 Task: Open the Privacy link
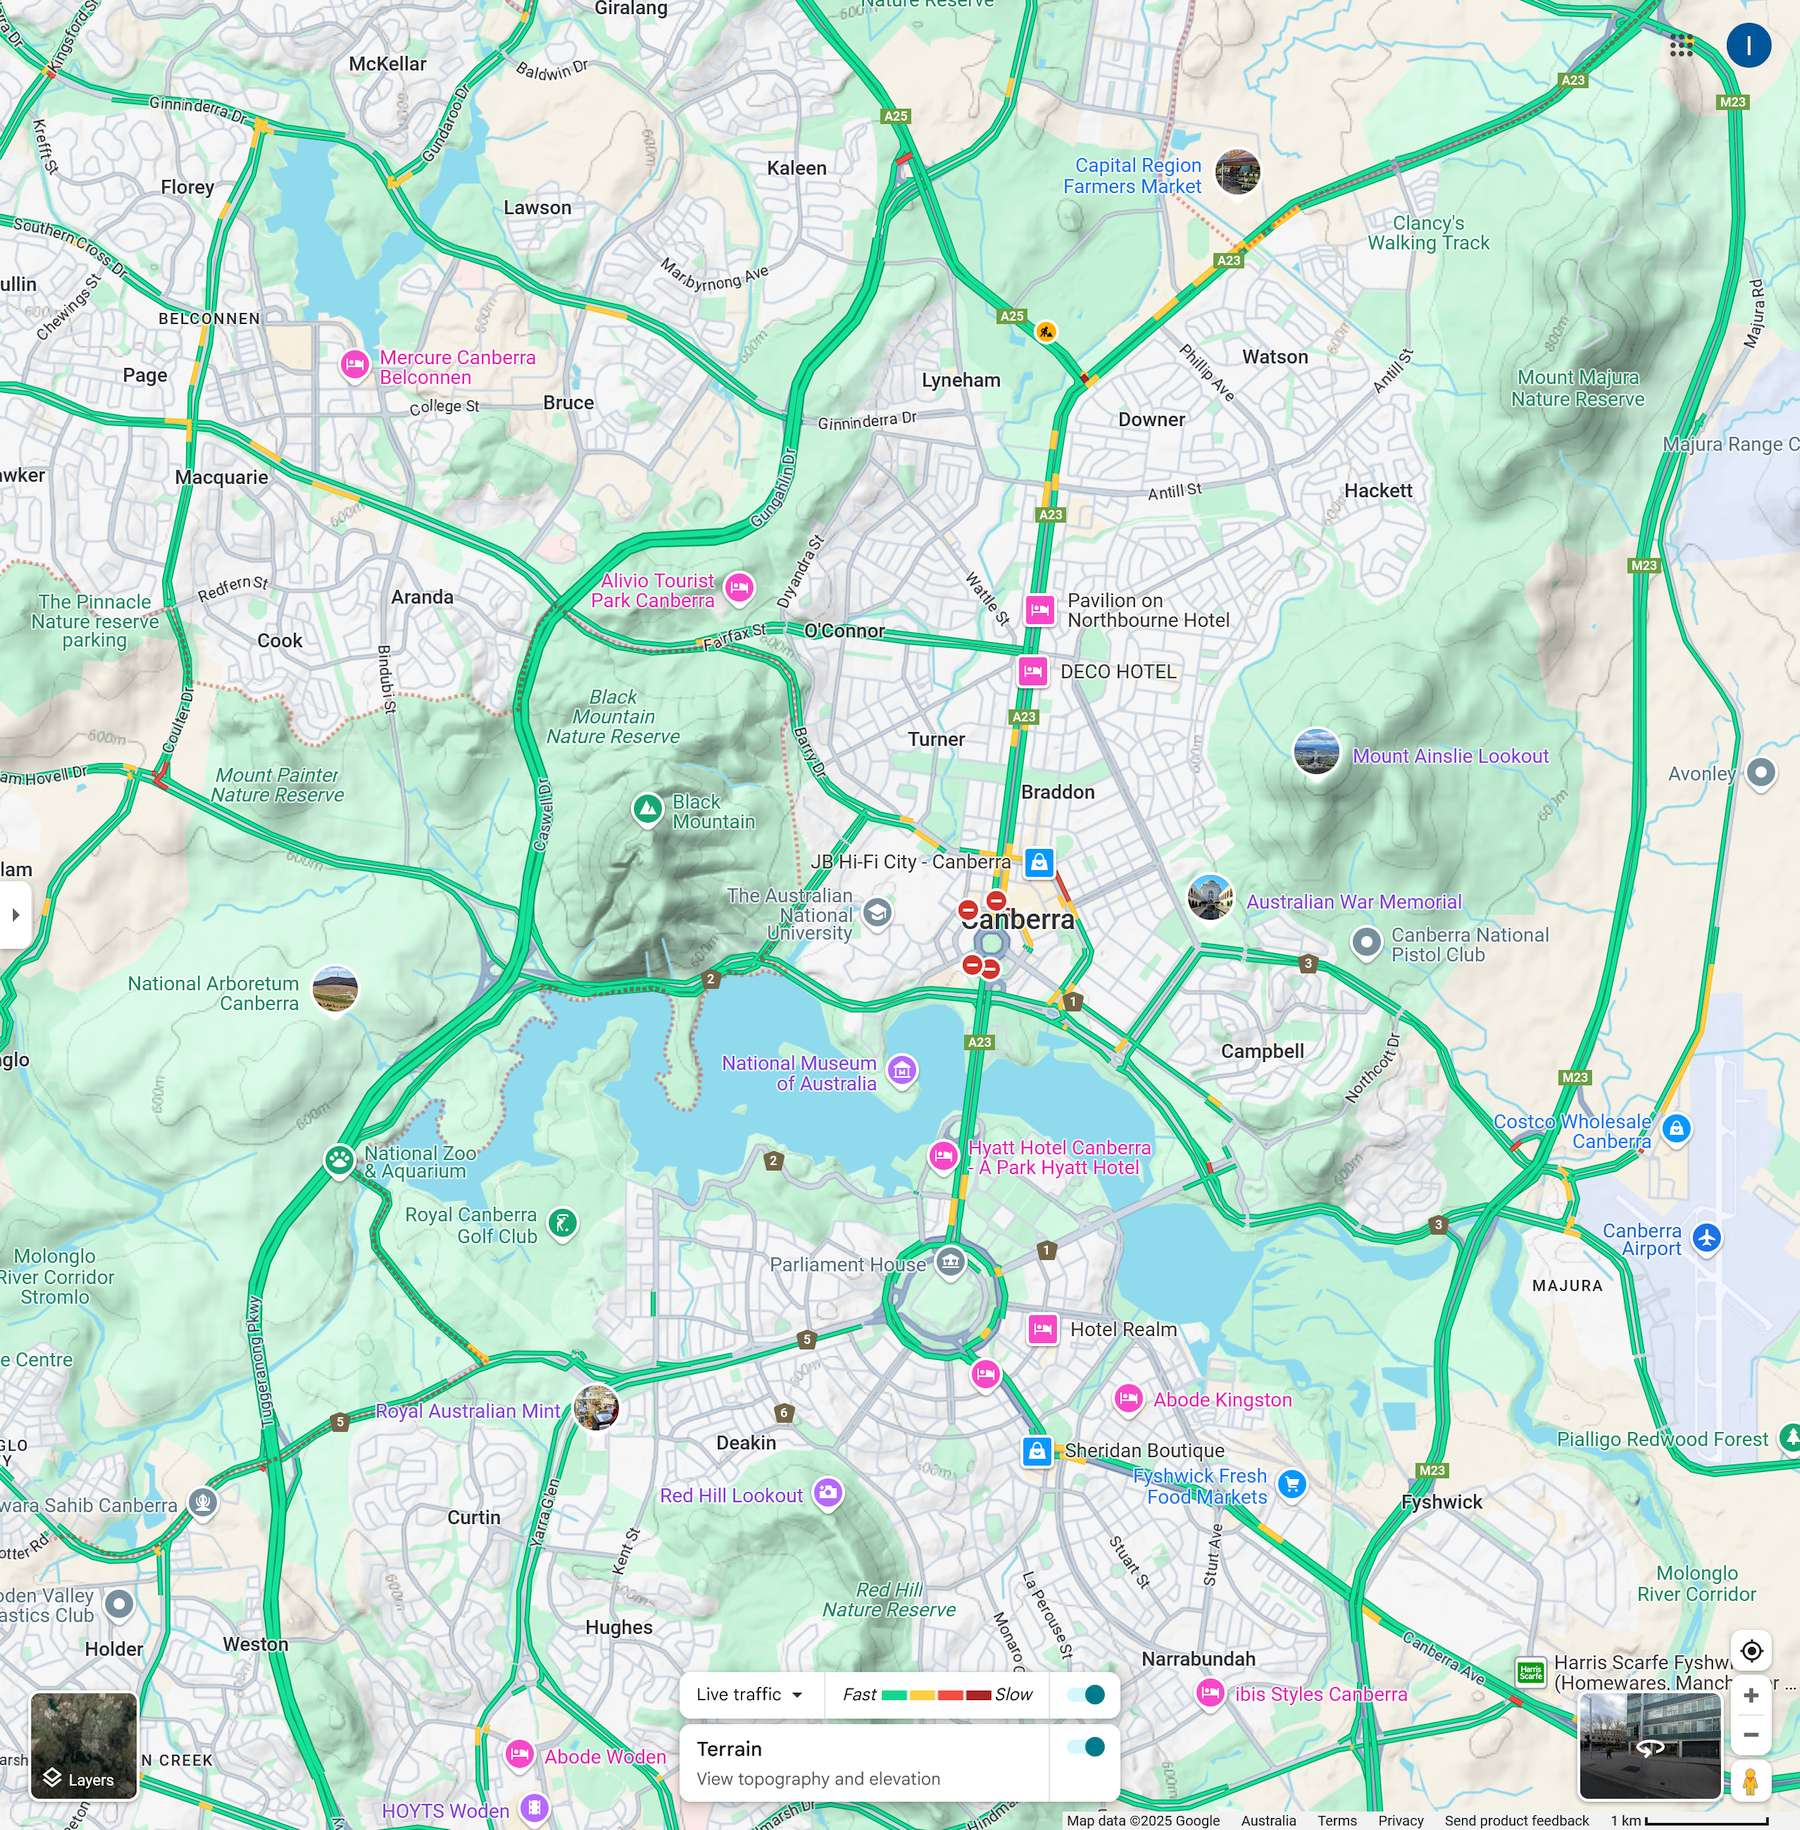tap(1400, 1820)
